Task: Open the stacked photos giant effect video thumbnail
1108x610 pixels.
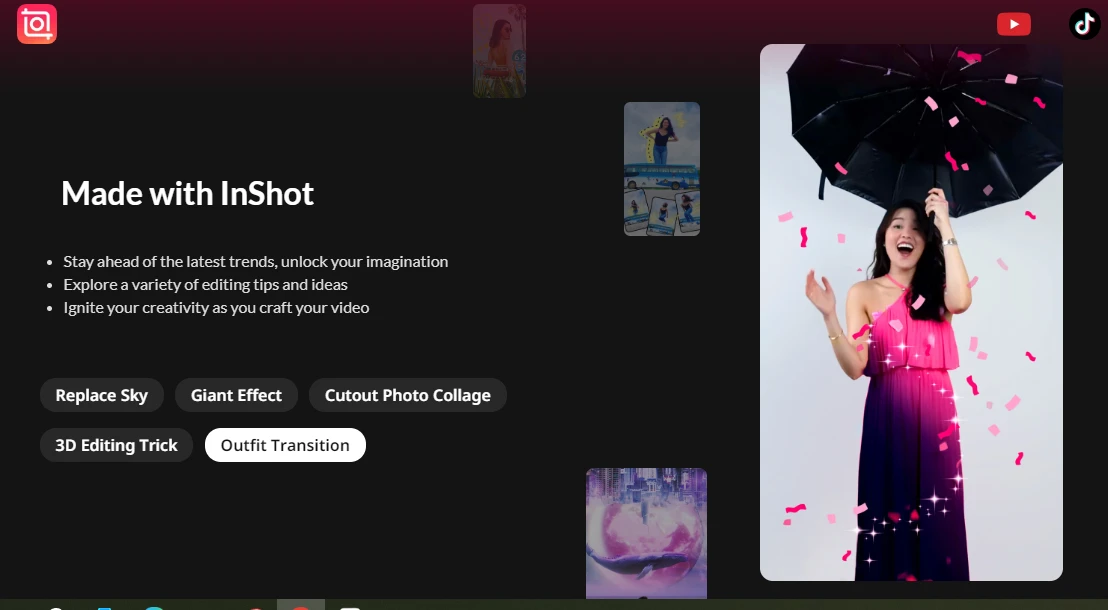Action: 661,167
